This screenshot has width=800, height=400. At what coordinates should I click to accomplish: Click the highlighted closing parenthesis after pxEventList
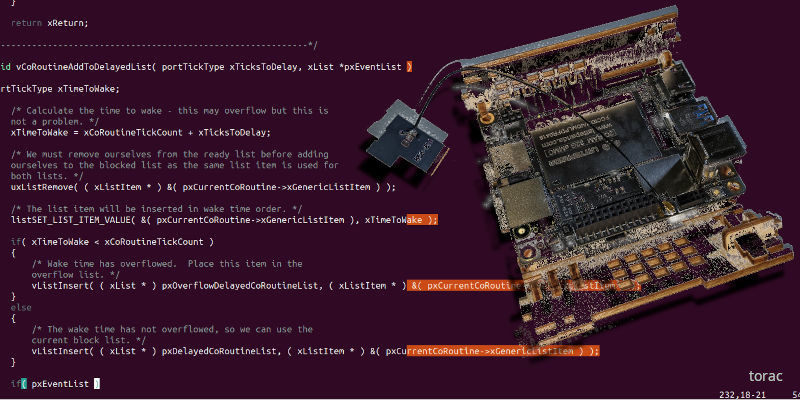[x=409, y=67]
